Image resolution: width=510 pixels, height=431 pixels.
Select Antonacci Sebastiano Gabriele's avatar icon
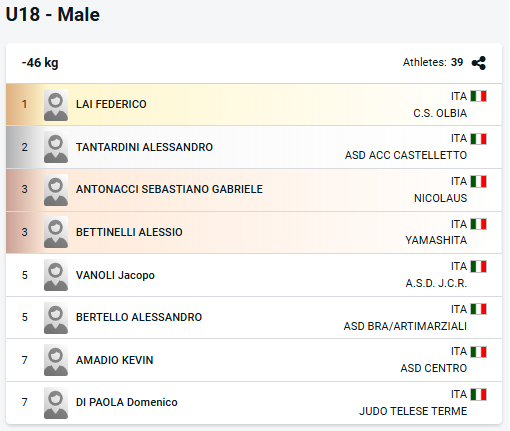(56, 190)
